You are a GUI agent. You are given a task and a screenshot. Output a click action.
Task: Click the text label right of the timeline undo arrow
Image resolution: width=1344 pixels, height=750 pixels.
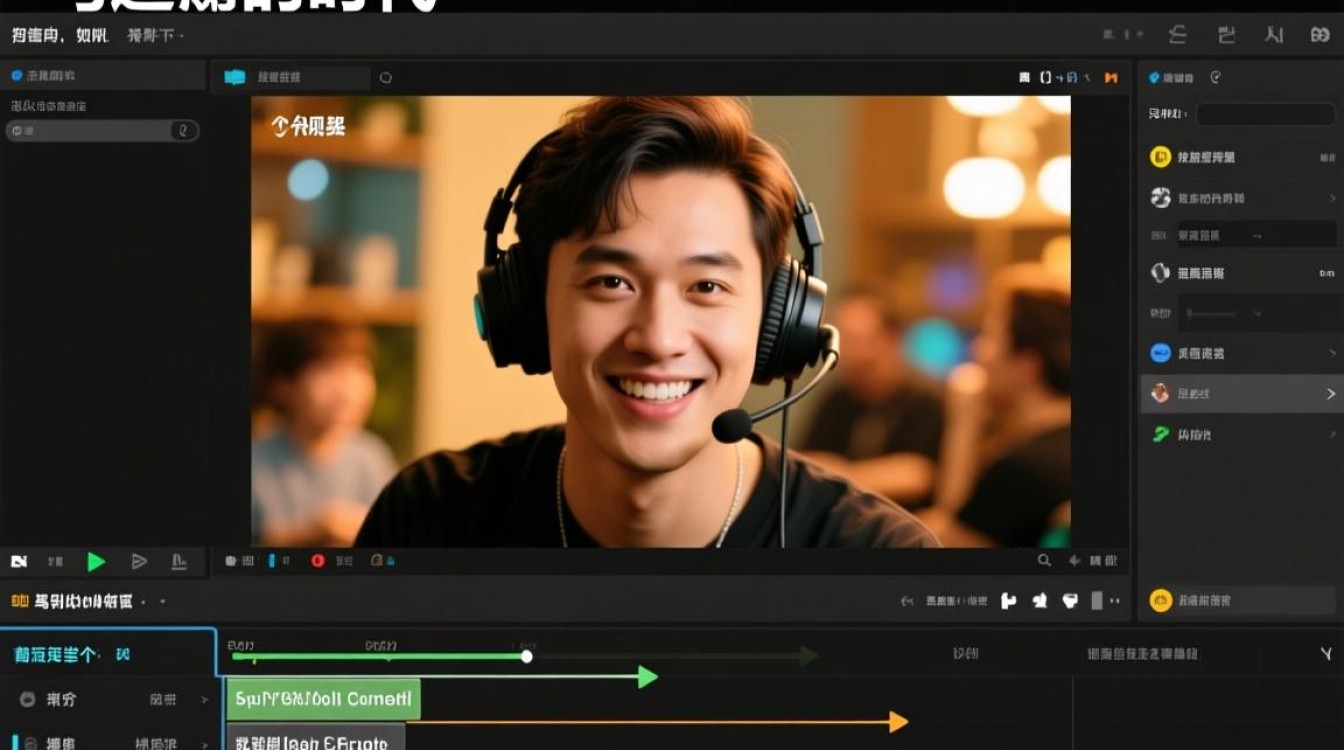point(957,601)
